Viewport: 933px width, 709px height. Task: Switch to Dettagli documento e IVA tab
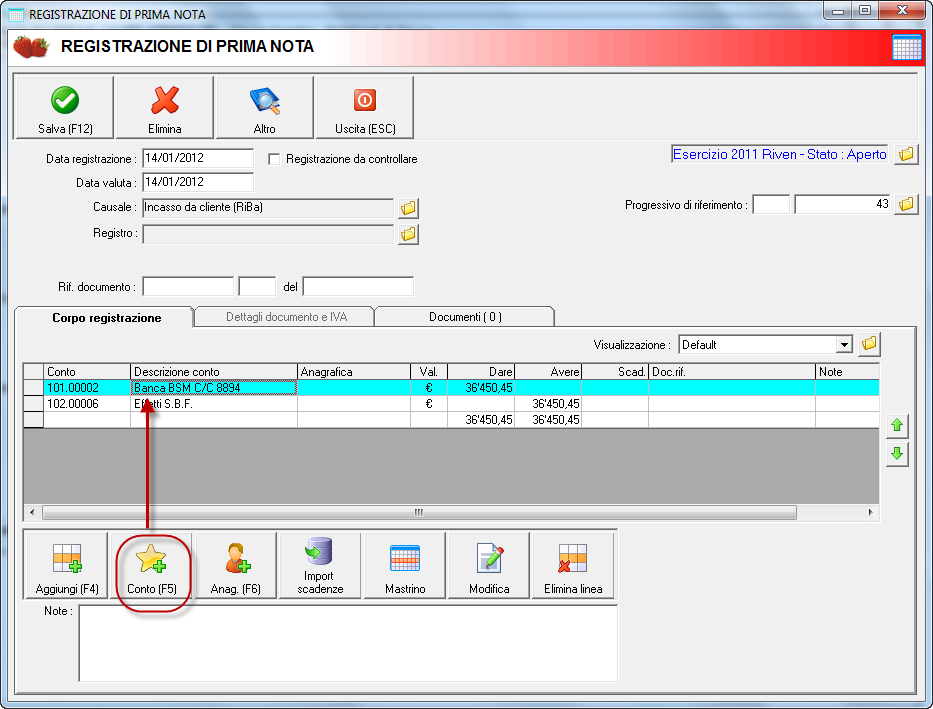pyautogui.click(x=286, y=317)
